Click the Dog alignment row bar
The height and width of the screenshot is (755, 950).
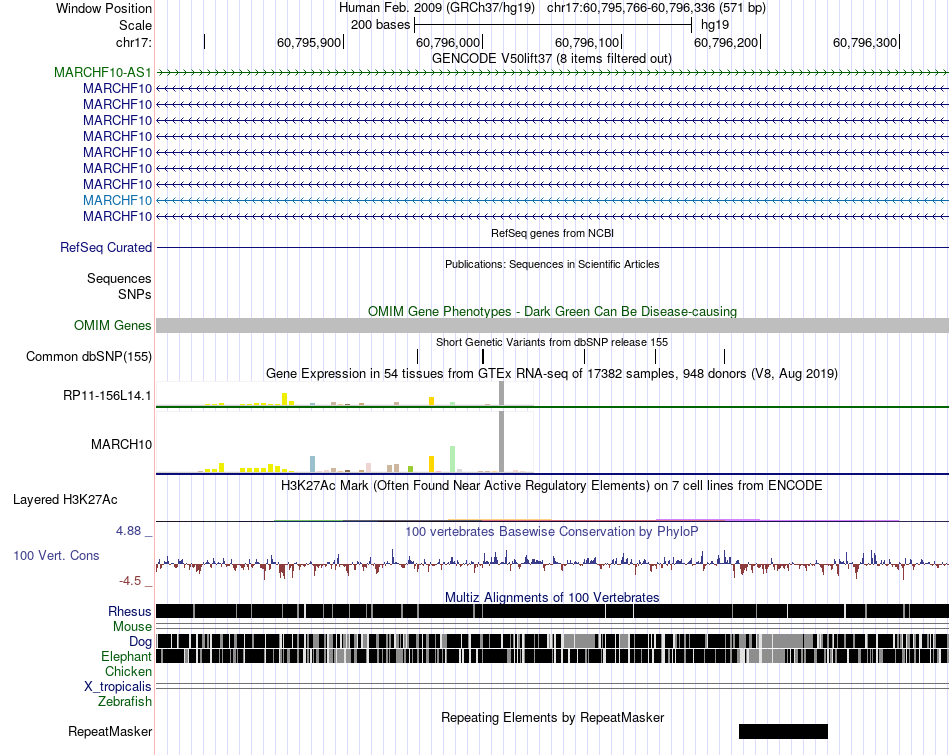pos(552,641)
